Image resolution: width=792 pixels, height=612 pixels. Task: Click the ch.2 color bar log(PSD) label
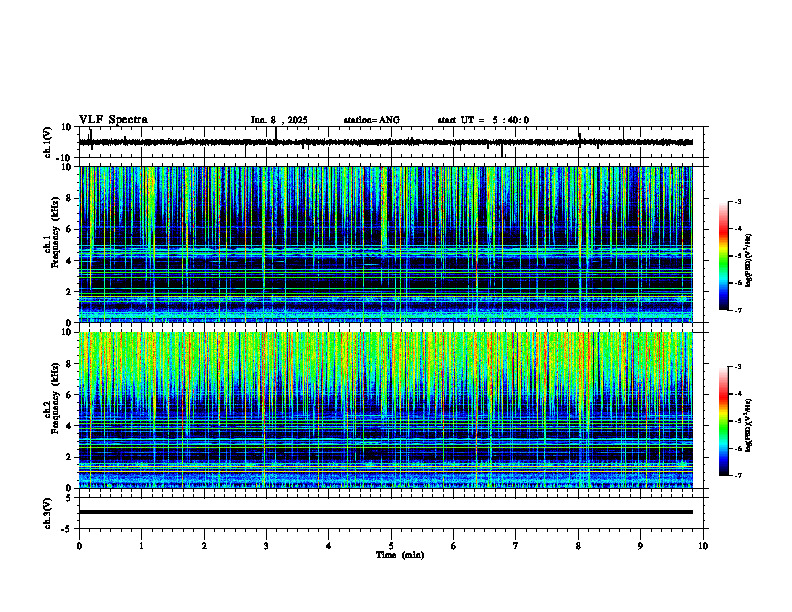[749, 425]
